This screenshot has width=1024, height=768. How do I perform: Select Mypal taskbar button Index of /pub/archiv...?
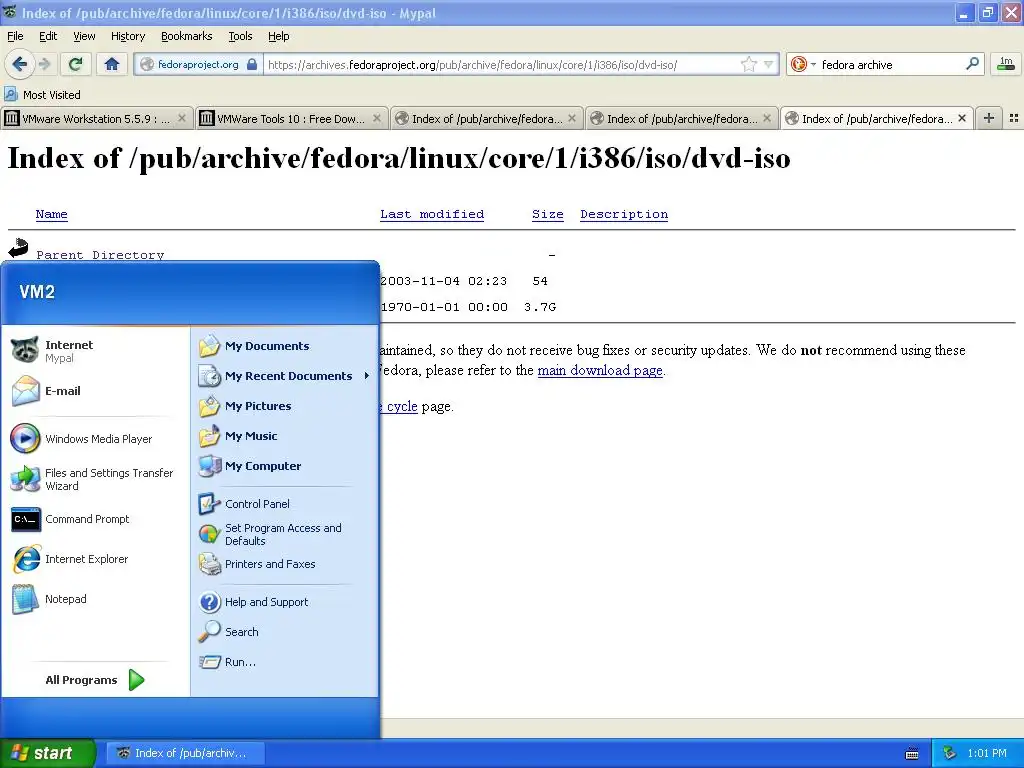click(x=185, y=753)
